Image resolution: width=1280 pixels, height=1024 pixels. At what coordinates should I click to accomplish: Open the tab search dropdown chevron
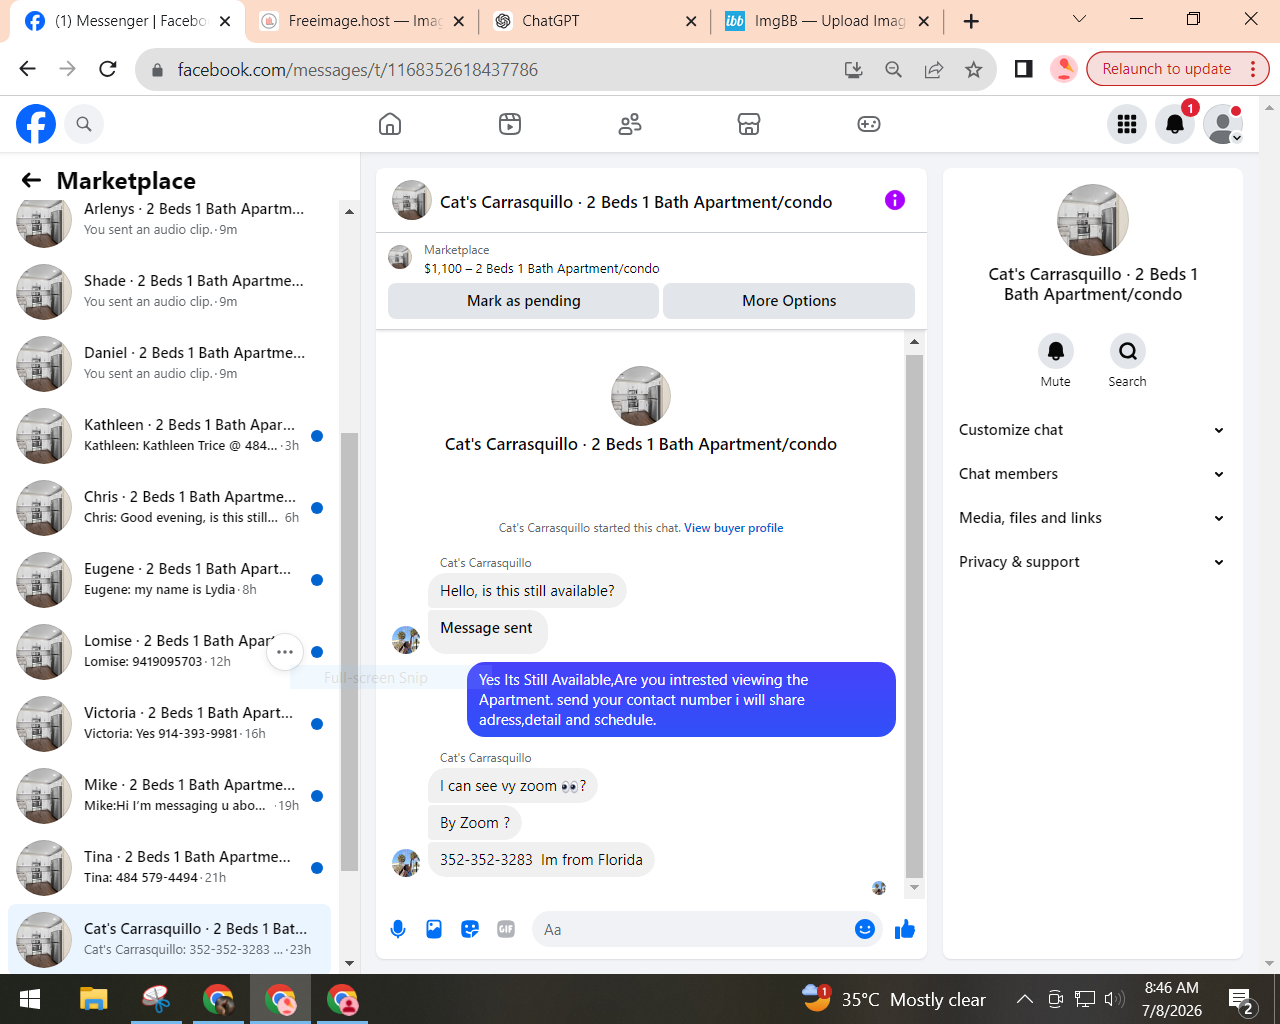tap(1079, 19)
